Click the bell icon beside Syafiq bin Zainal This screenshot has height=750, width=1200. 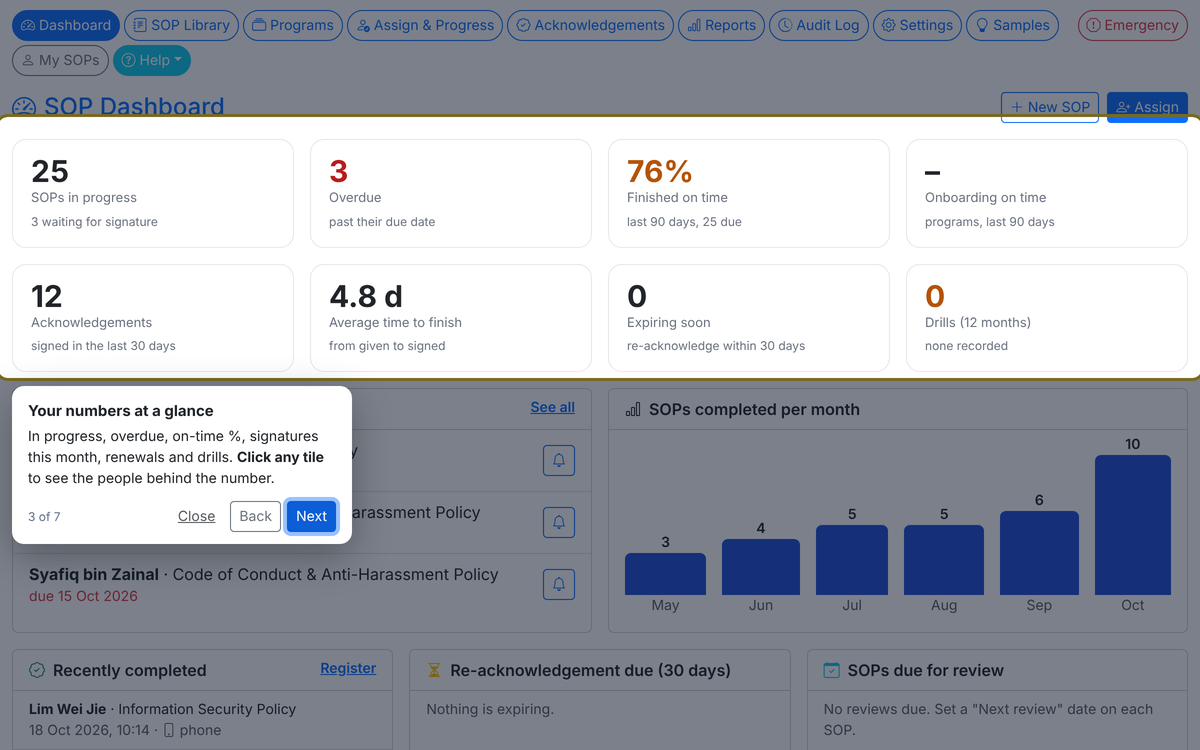point(559,584)
